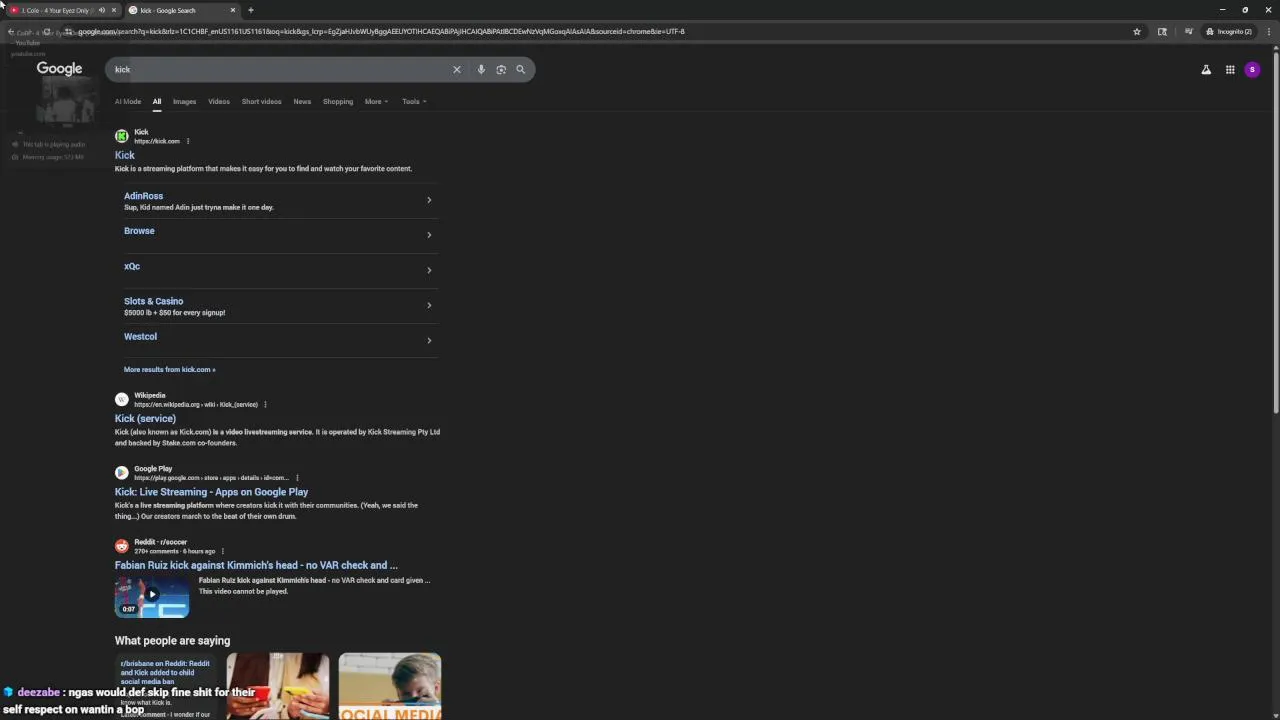The height and width of the screenshot is (720, 1280).
Task: Expand the More dropdown
Action: (376, 101)
